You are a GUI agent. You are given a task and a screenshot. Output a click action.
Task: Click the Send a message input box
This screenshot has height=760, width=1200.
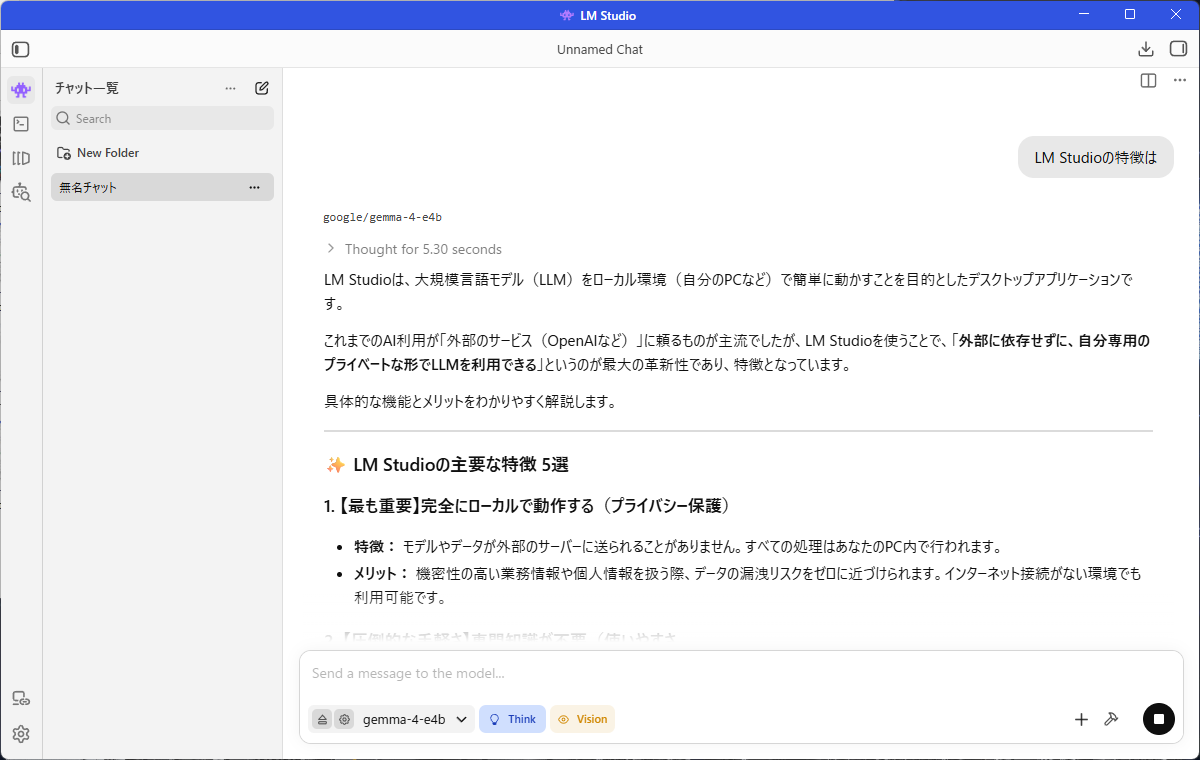(740, 674)
